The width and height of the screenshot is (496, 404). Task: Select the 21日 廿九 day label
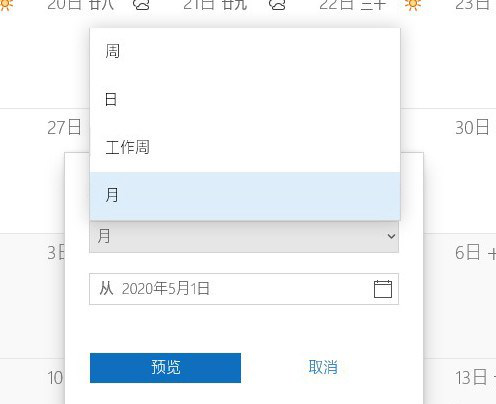point(215,5)
